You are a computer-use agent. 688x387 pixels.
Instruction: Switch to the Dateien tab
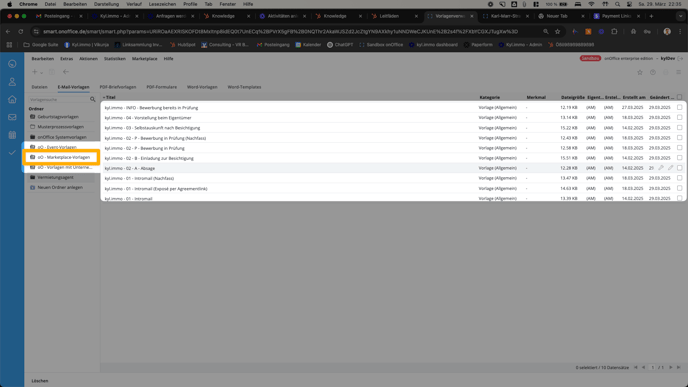coord(39,87)
